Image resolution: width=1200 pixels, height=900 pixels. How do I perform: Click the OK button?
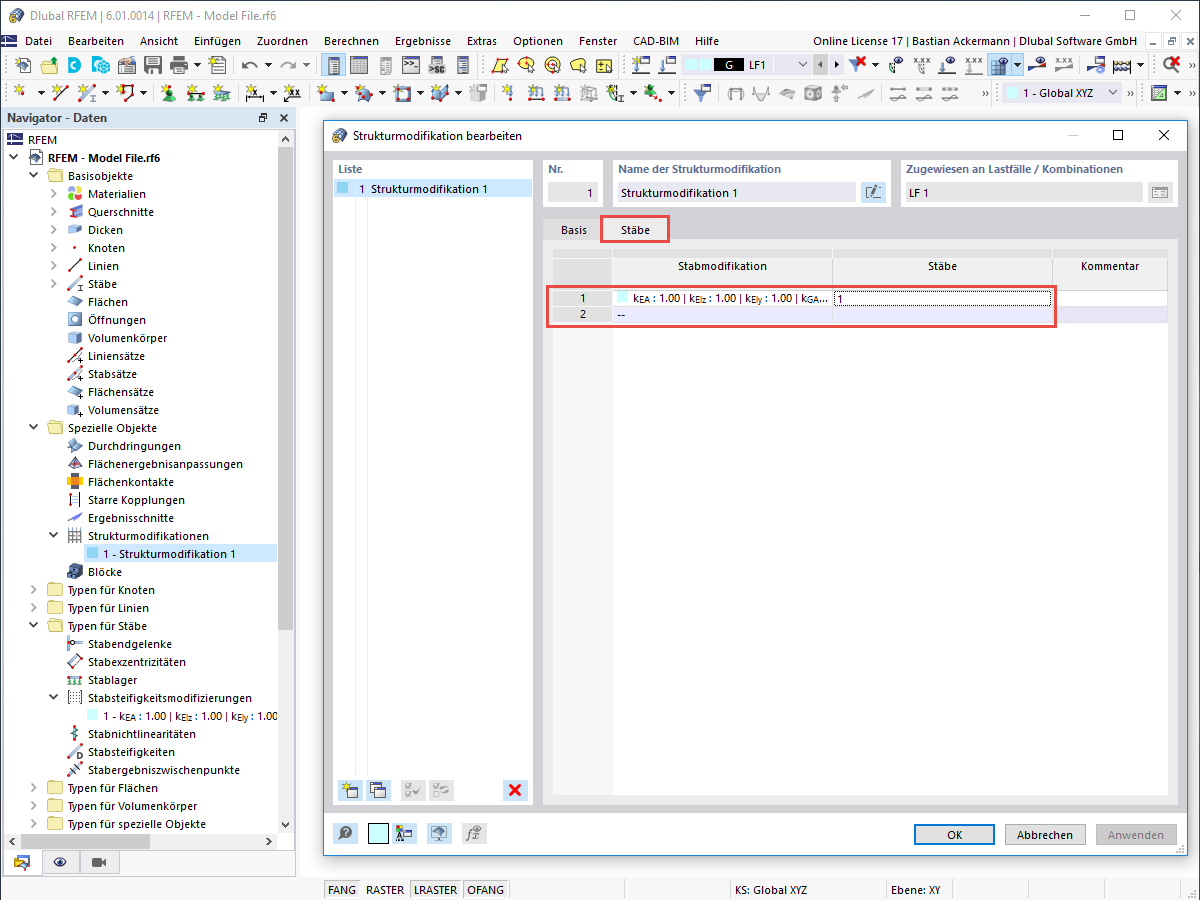(953, 833)
